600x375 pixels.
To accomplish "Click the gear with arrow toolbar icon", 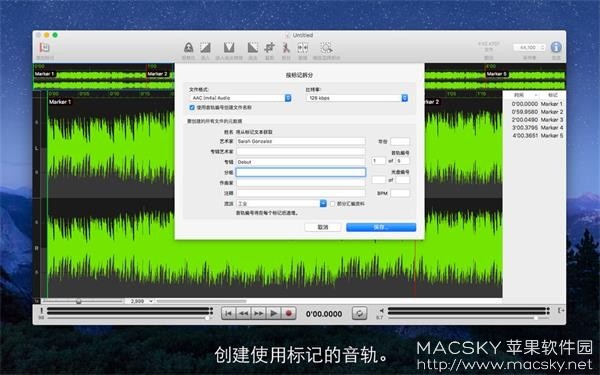I will [x=326, y=47].
